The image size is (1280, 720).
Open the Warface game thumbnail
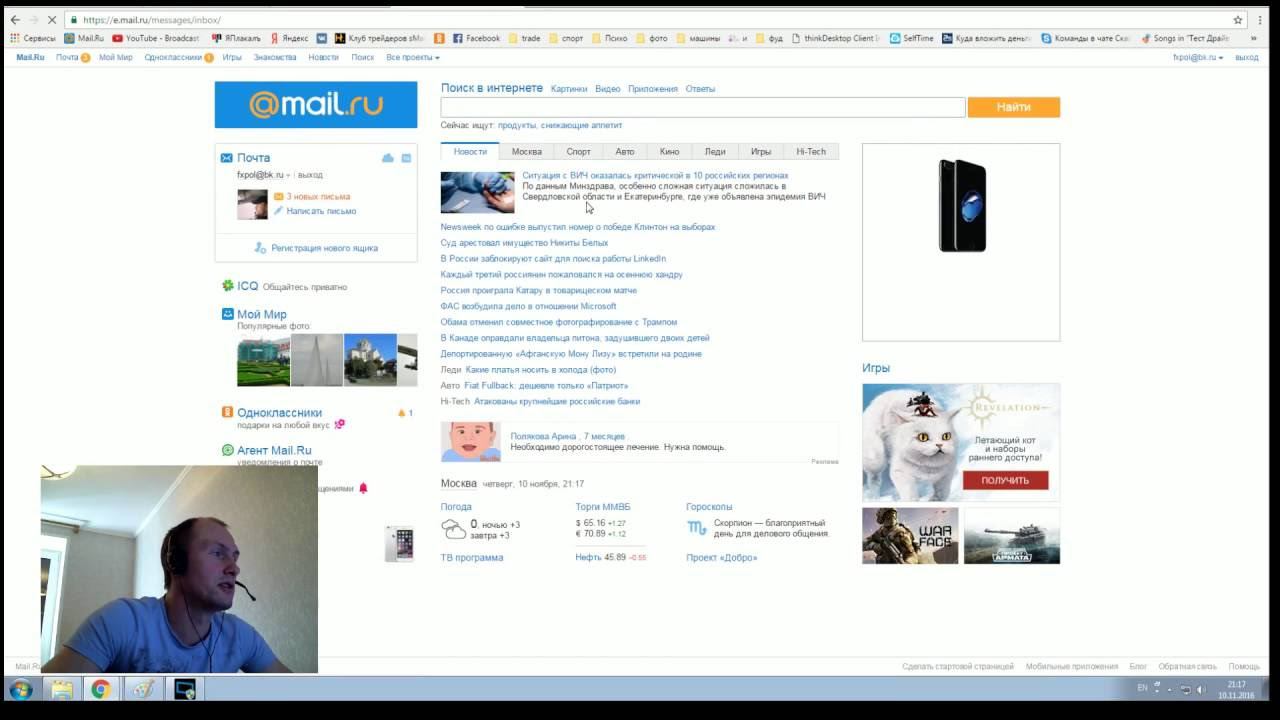(910, 536)
